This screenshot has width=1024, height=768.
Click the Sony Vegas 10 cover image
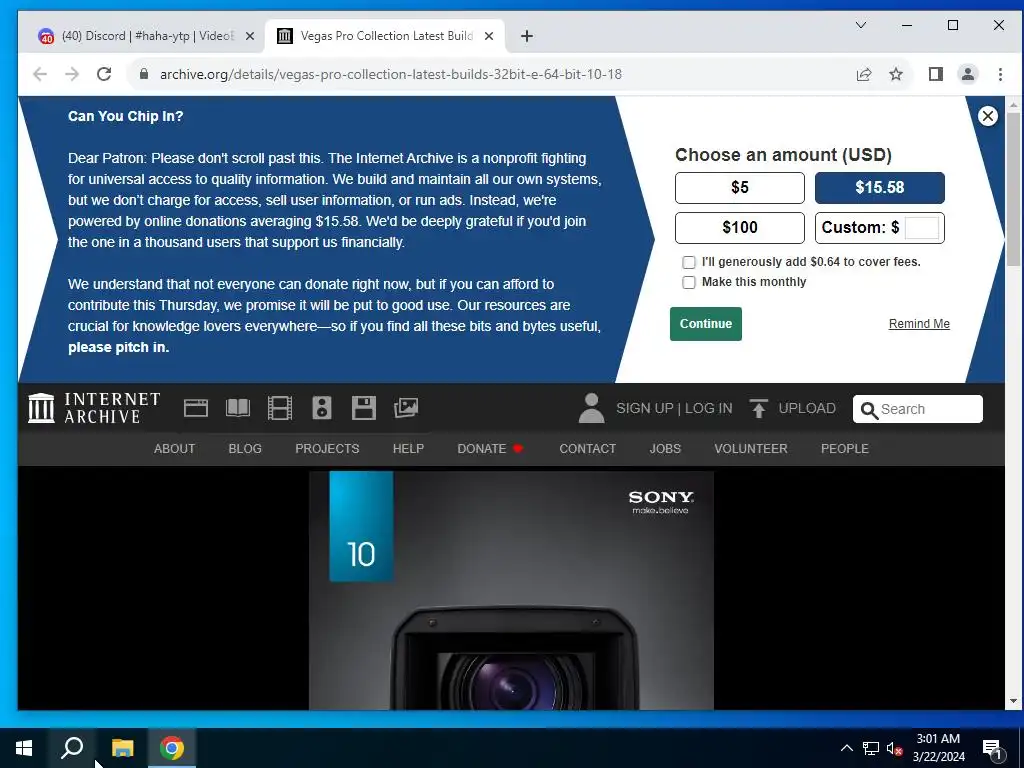pos(511,590)
